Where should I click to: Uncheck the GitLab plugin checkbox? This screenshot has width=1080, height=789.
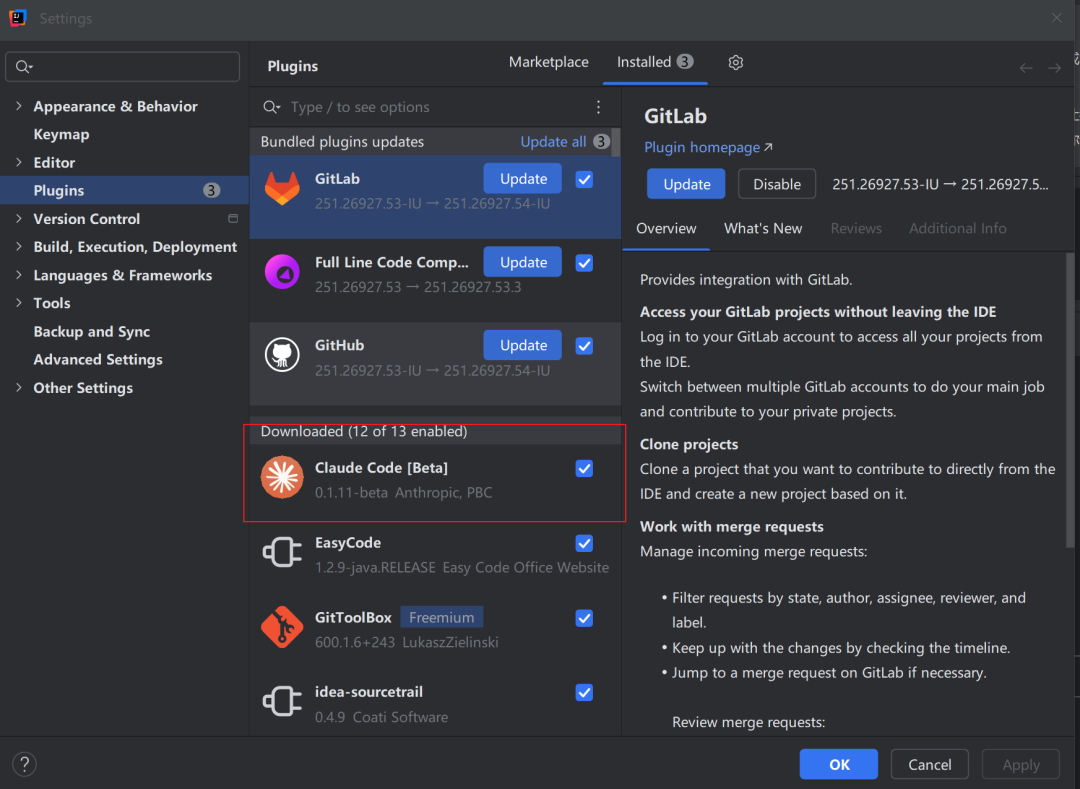[584, 180]
